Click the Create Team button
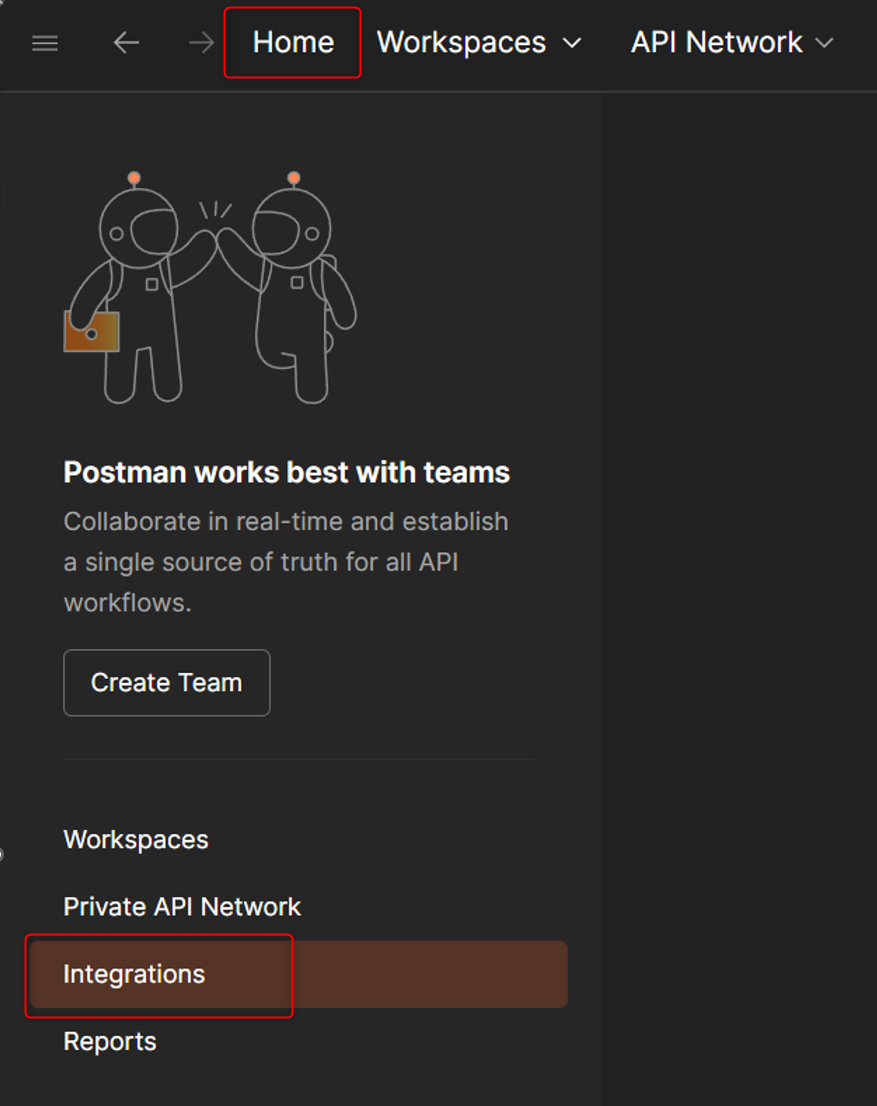Screen dimensions: 877x1106 [167, 683]
